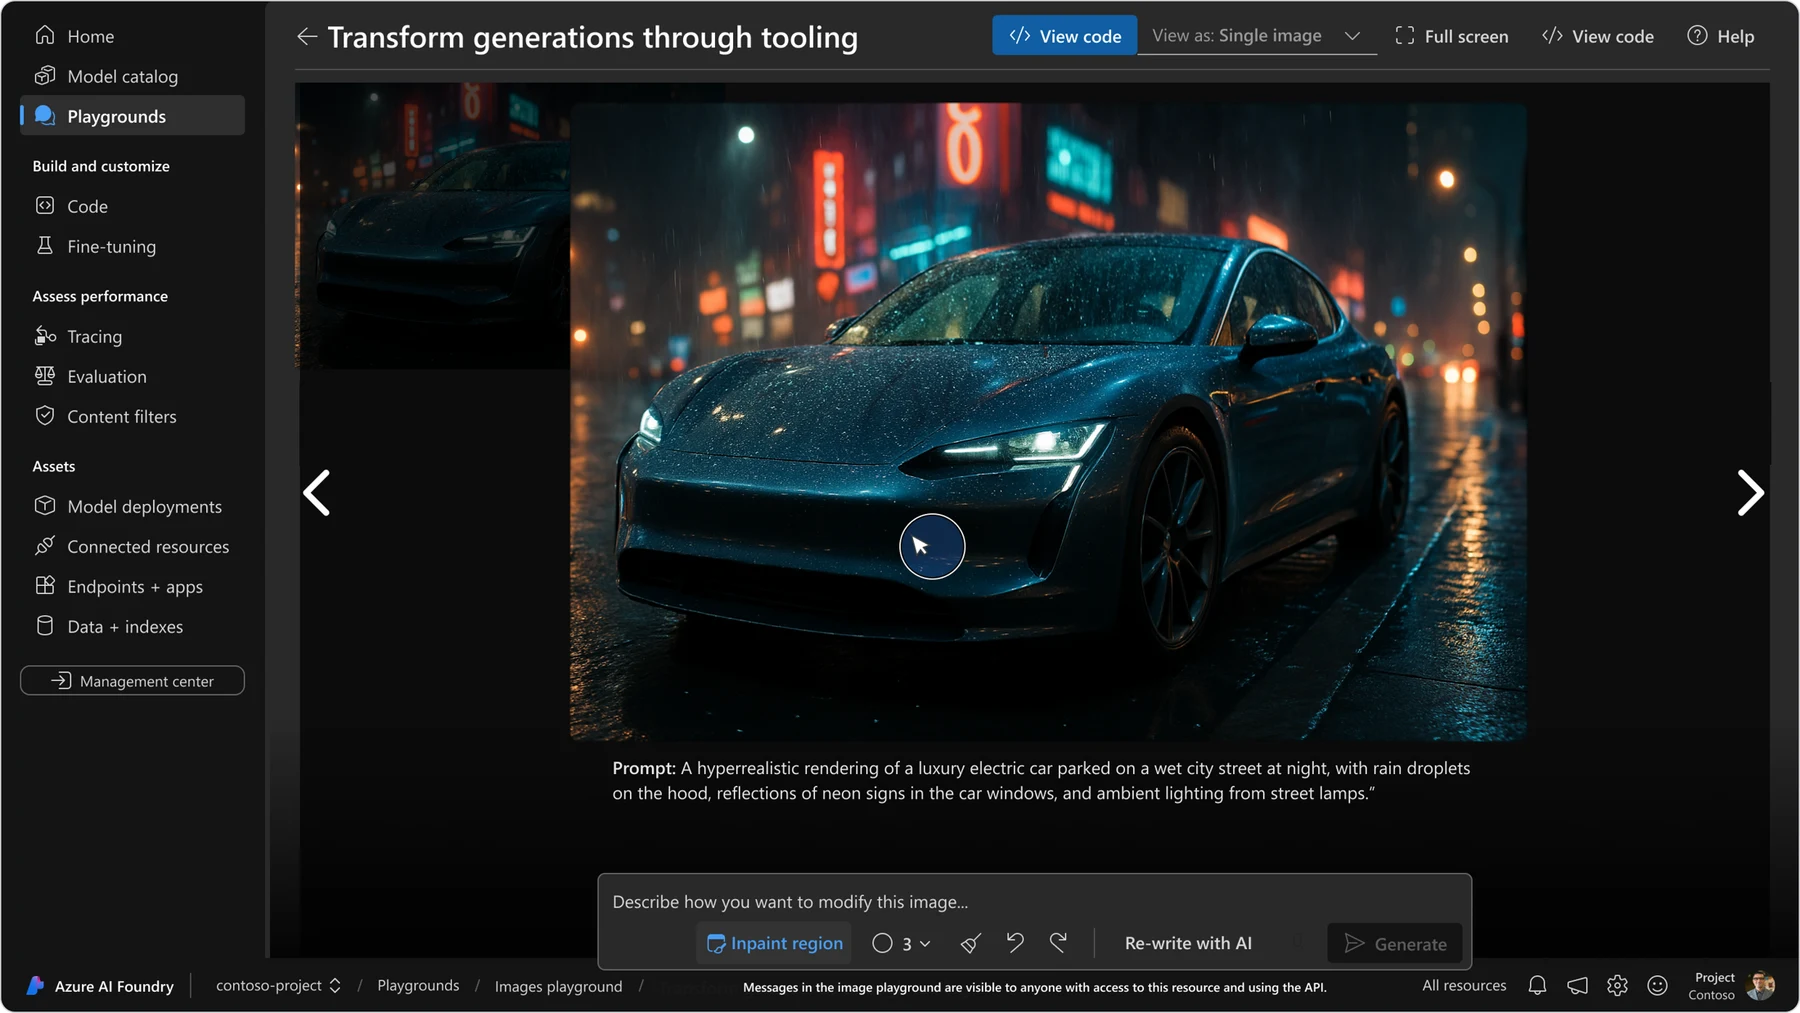Open the Model catalog
1800x1013 pixels.
click(x=132, y=76)
